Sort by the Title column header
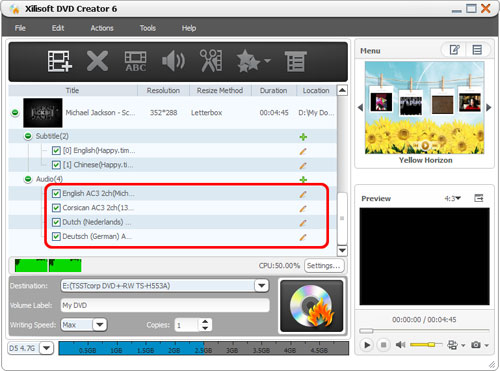Viewport: 500px width, 371px height. (x=73, y=90)
